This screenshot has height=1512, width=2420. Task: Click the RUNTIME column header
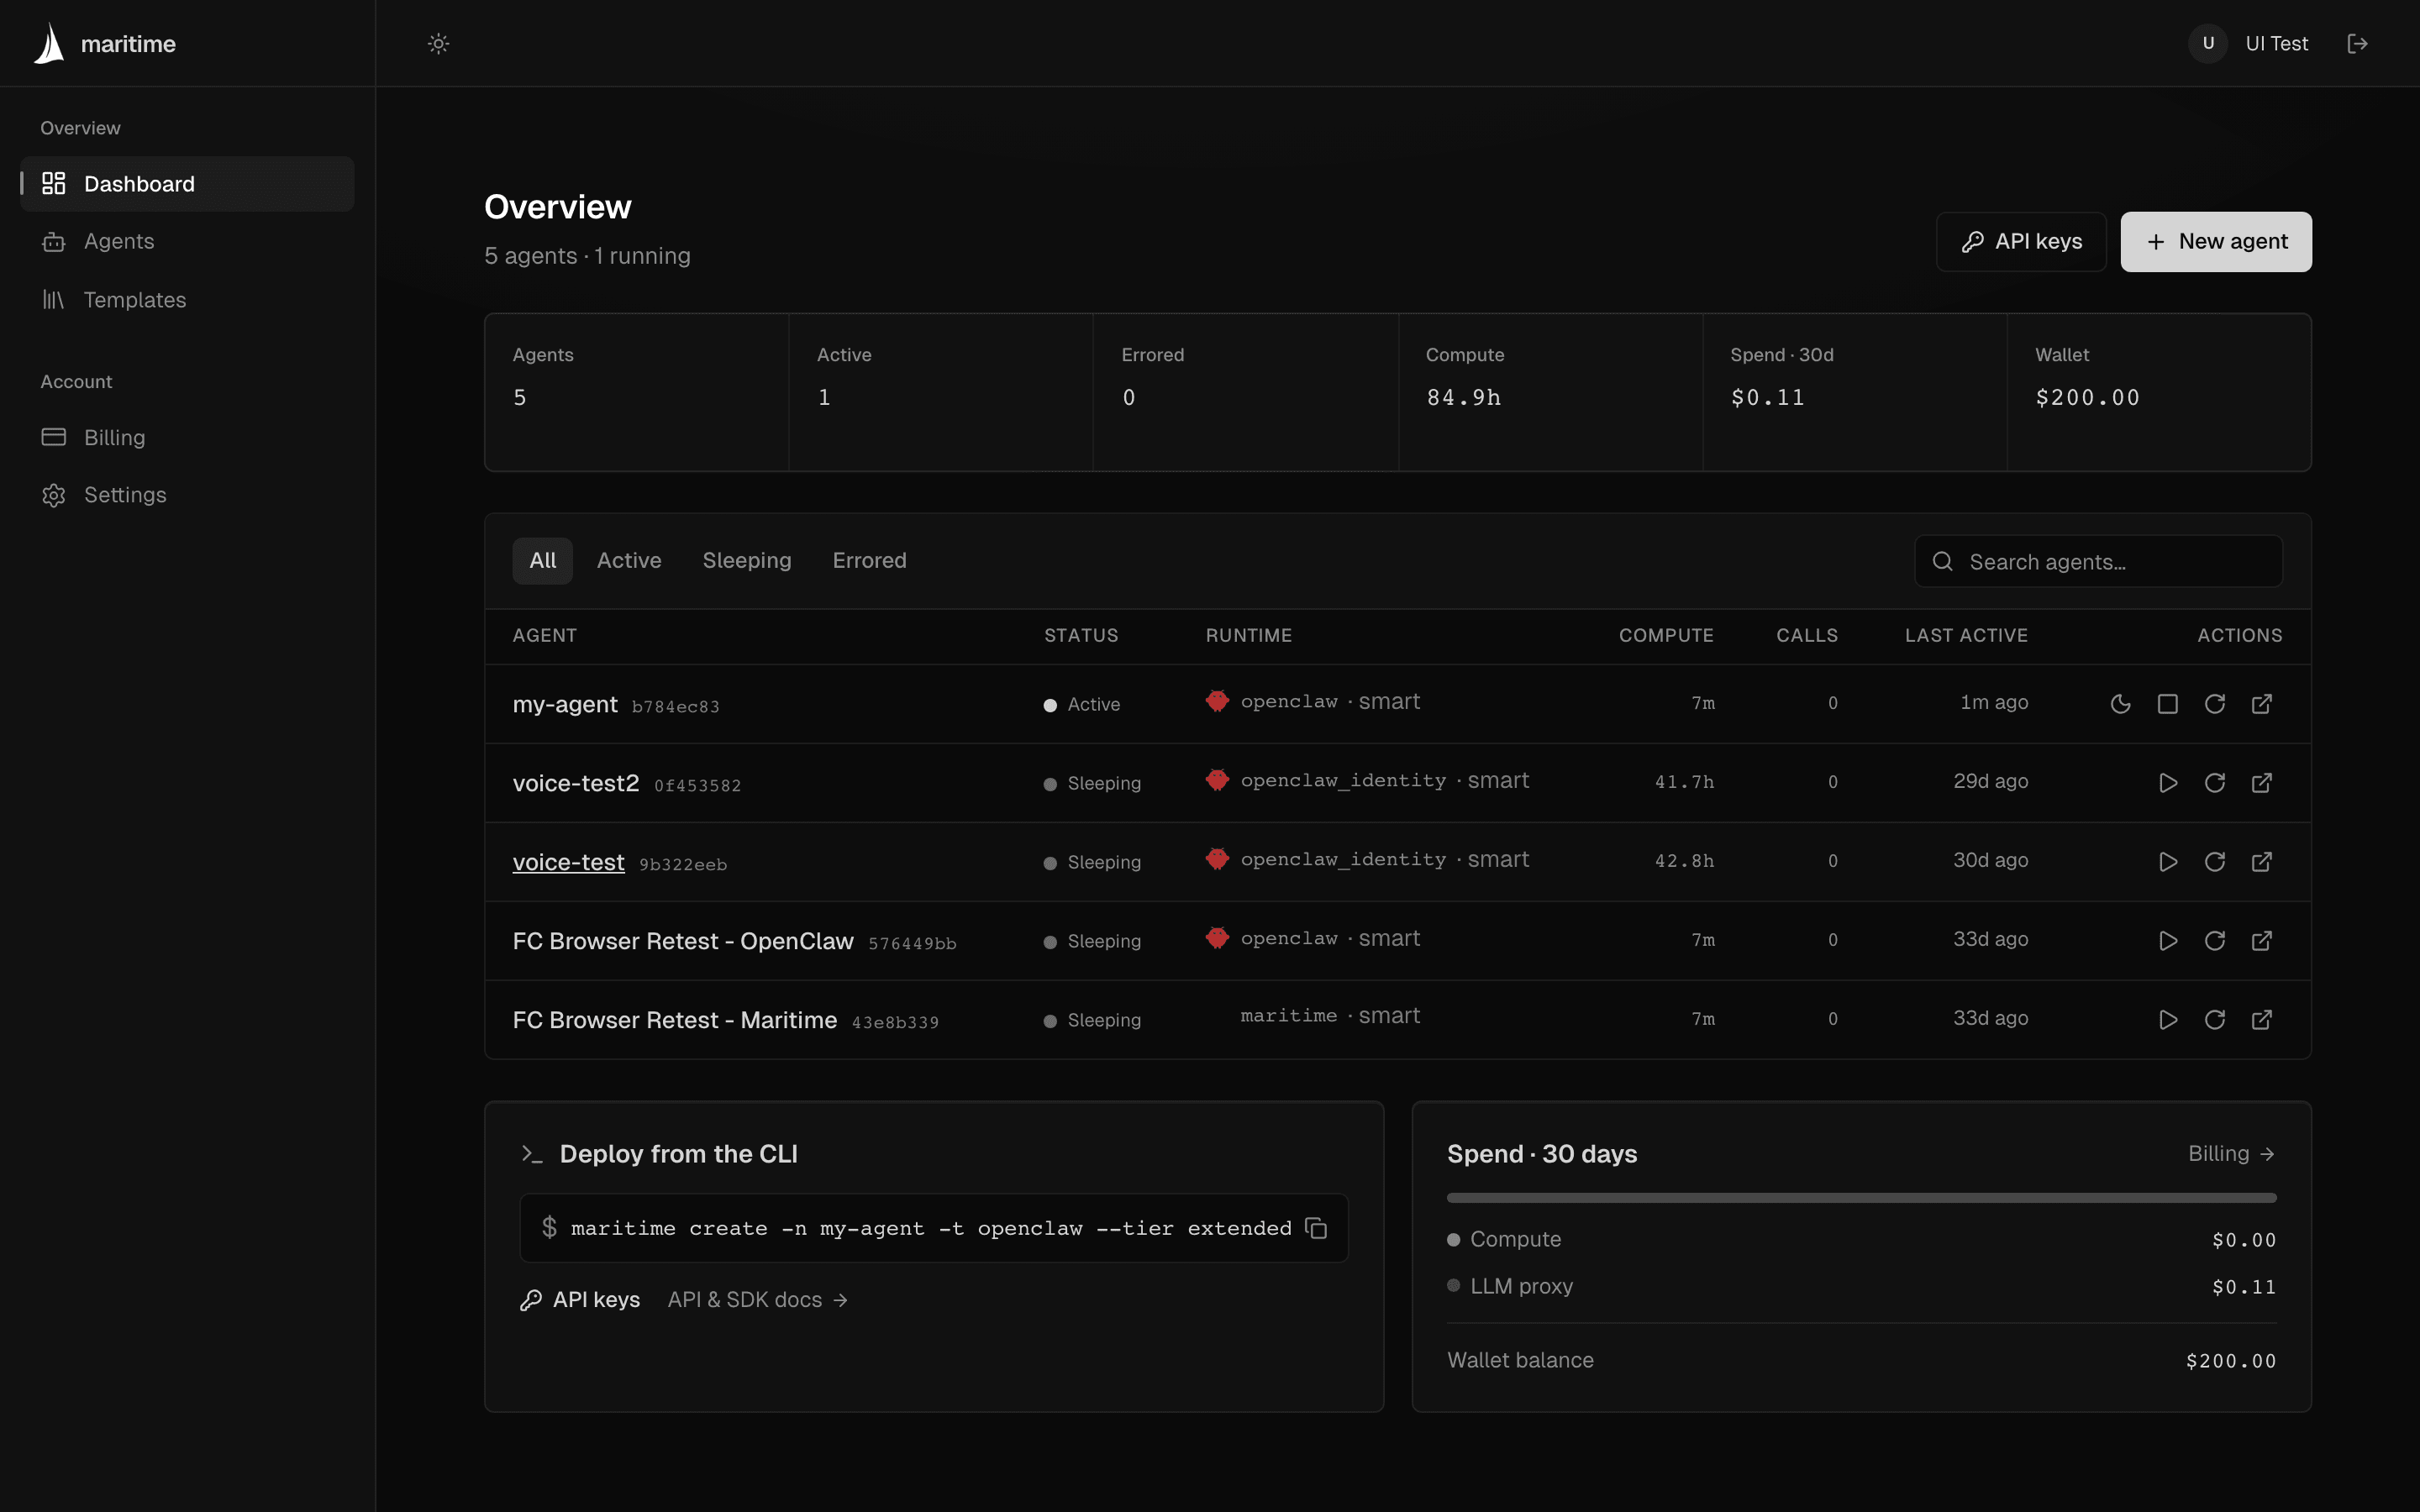pyautogui.click(x=1249, y=635)
